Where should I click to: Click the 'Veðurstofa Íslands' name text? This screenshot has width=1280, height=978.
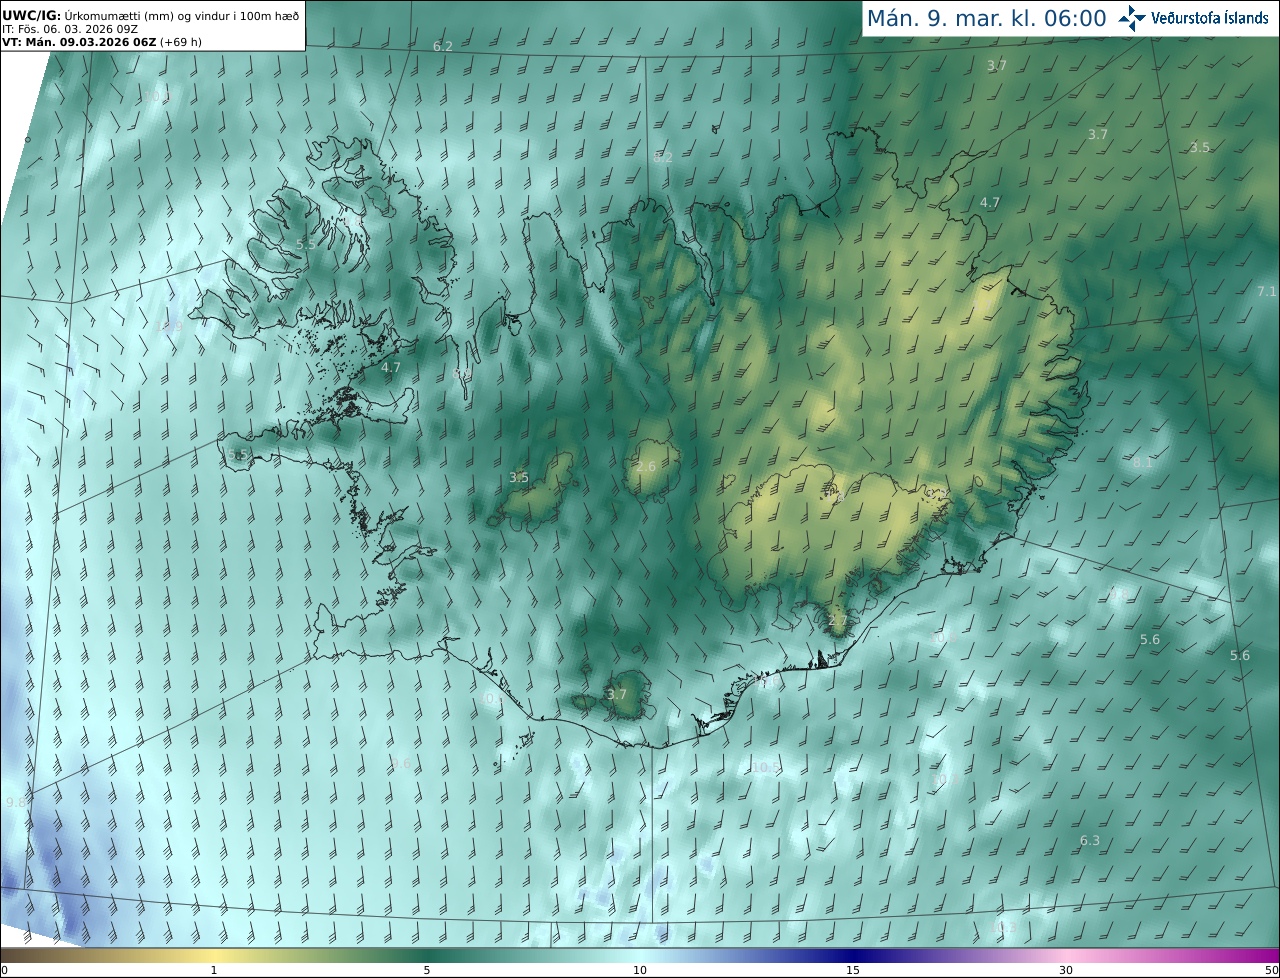[x=1210, y=18]
